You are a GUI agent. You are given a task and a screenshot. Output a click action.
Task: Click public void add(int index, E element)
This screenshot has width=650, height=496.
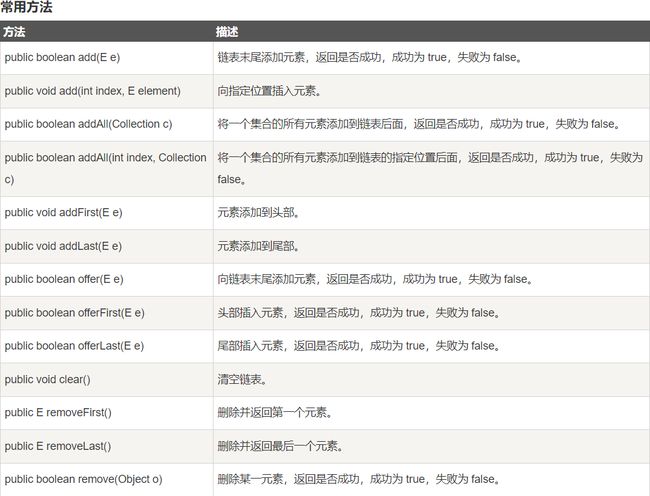[92, 91]
